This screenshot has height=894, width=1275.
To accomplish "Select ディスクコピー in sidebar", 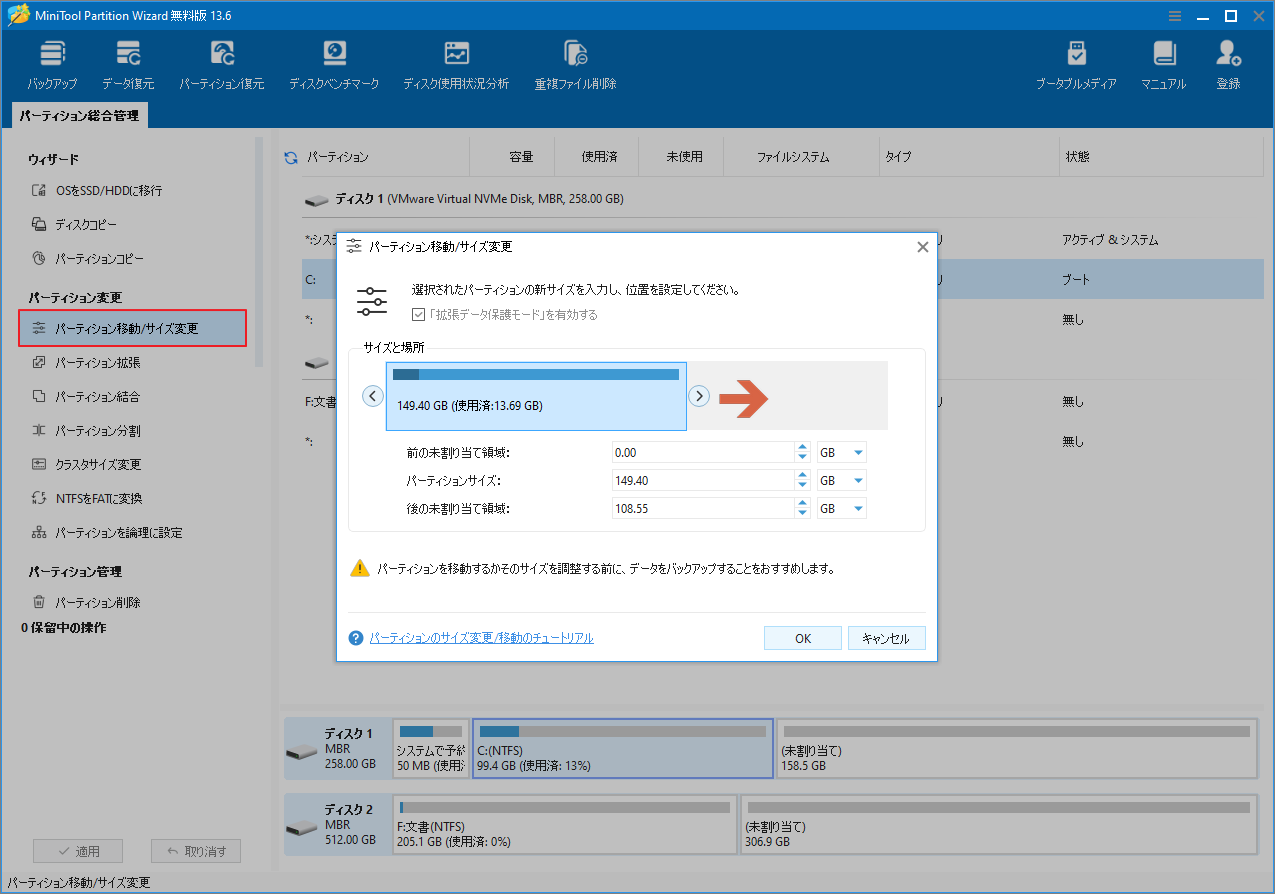I will (x=74, y=224).
